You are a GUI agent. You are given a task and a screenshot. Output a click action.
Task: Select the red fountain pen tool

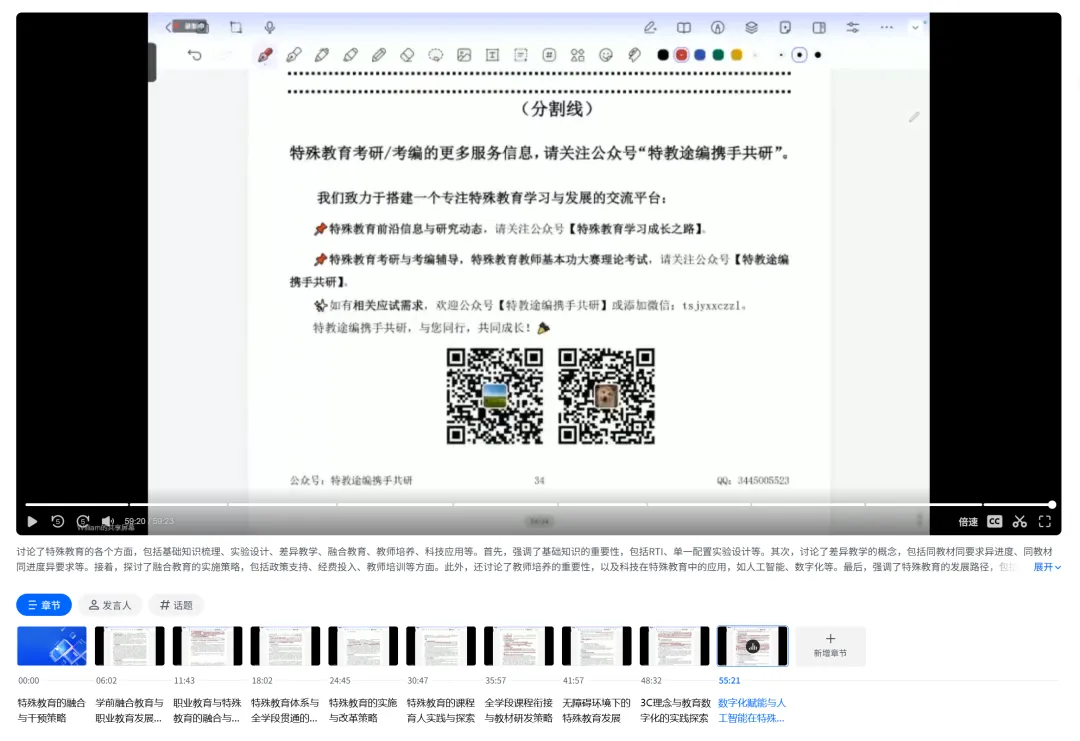click(265, 55)
